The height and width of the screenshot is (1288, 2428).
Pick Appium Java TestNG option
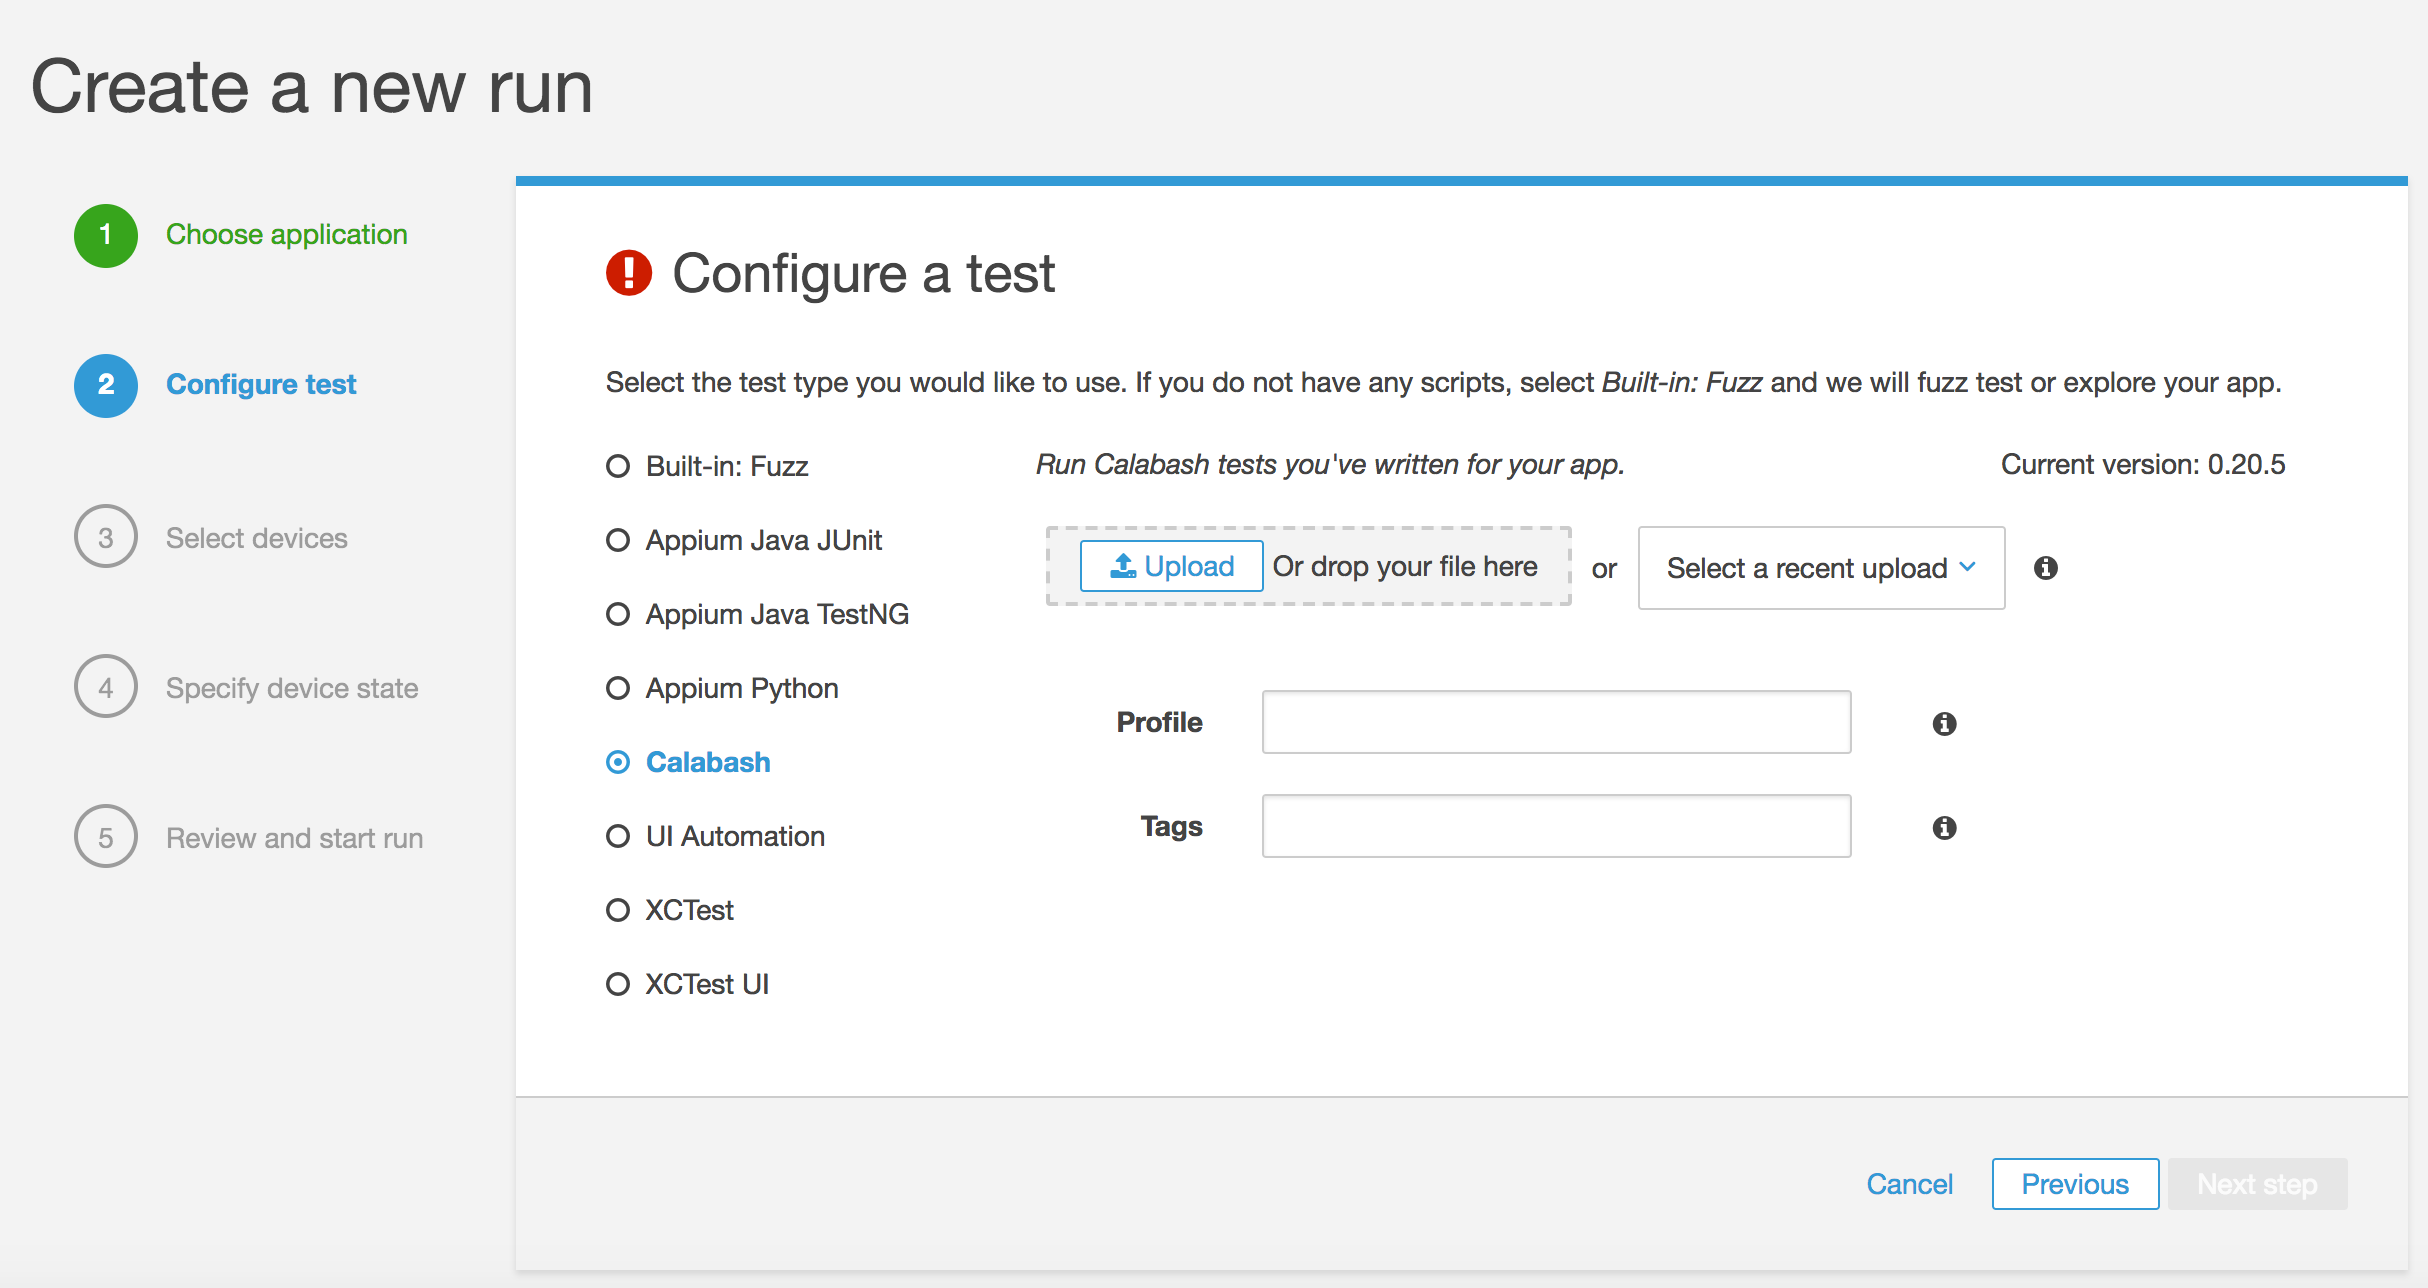618,614
